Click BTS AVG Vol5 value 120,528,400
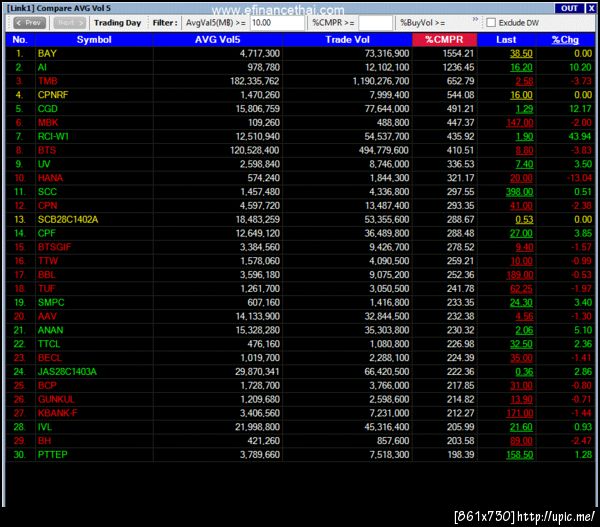The height and width of the screenshot is (527, 600). coord(254,150)
